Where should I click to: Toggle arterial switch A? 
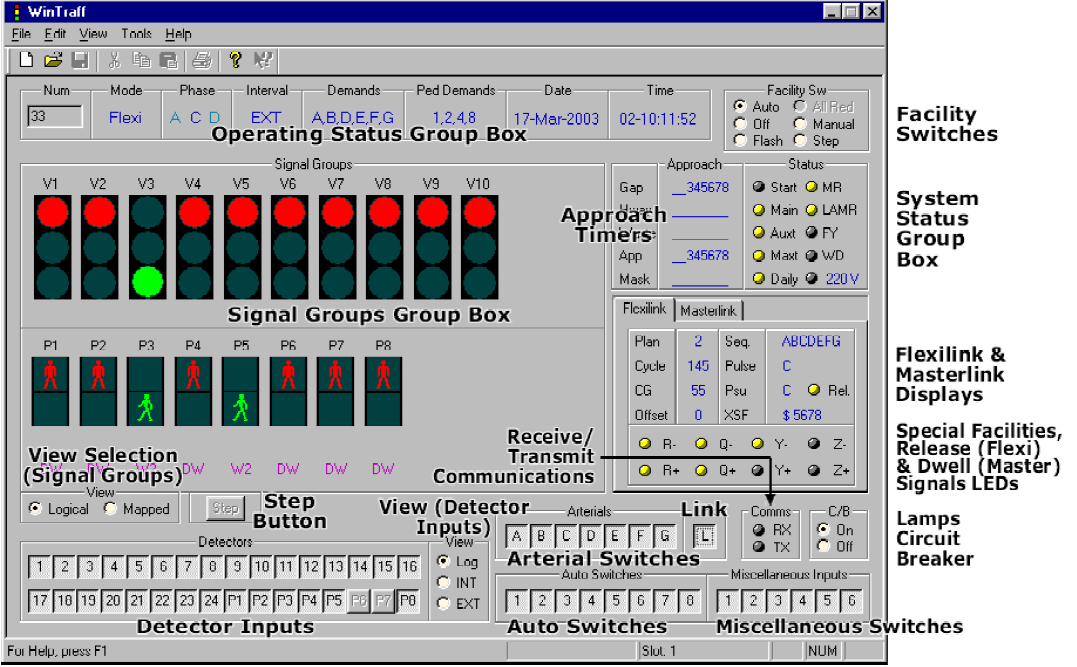(517, 536)
